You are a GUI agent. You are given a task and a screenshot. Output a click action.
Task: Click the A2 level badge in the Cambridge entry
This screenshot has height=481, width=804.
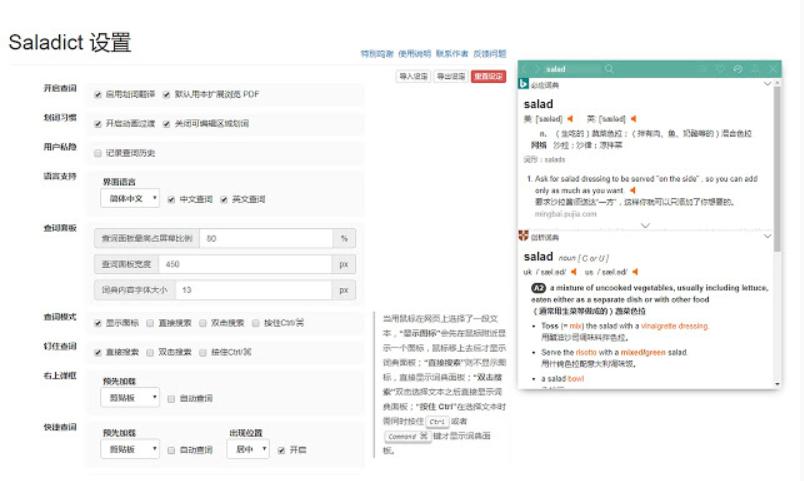click(538, 288)
